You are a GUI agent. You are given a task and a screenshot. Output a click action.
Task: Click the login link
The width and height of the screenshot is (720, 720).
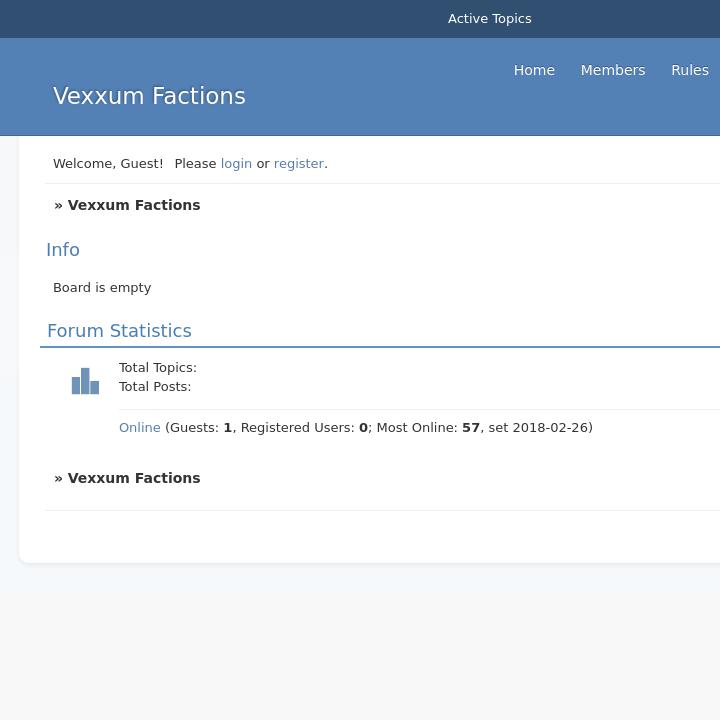coord(236,164)
